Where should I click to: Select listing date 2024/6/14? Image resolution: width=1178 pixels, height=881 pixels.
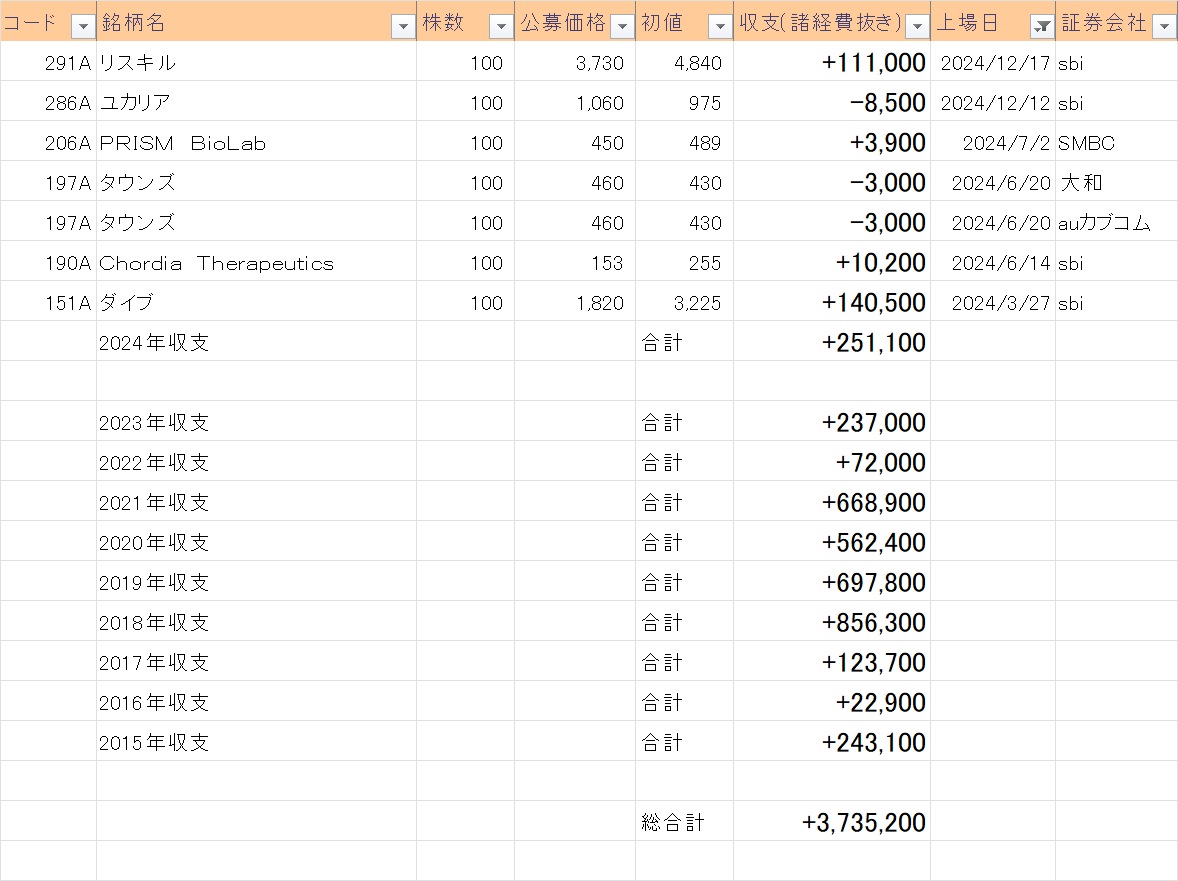point(992,261)
